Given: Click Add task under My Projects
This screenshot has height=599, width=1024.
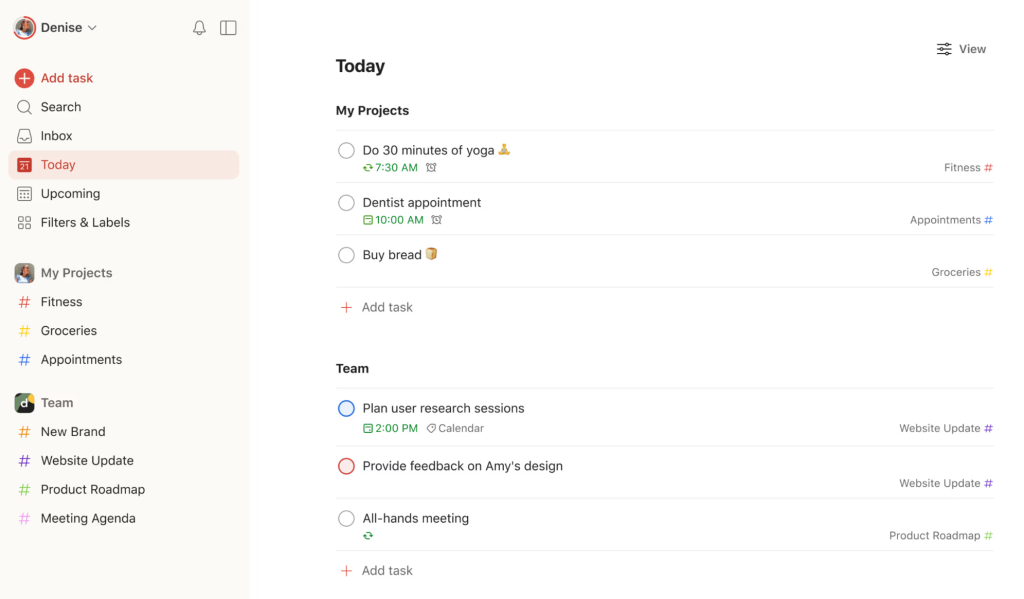Looking at the screenshot, I should tap(386, 306).
